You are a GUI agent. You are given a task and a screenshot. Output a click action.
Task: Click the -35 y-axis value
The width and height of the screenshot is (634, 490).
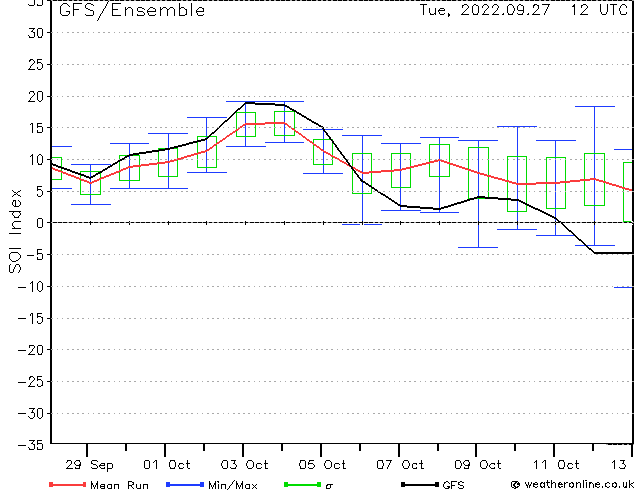[x=31, y=445]
